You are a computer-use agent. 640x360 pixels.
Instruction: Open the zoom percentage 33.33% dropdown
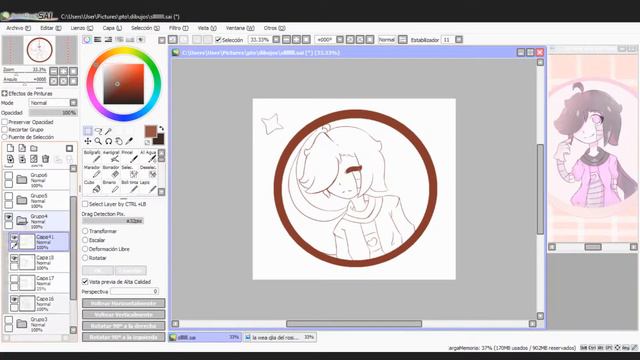pyautogui.click(x=276, y=40)
